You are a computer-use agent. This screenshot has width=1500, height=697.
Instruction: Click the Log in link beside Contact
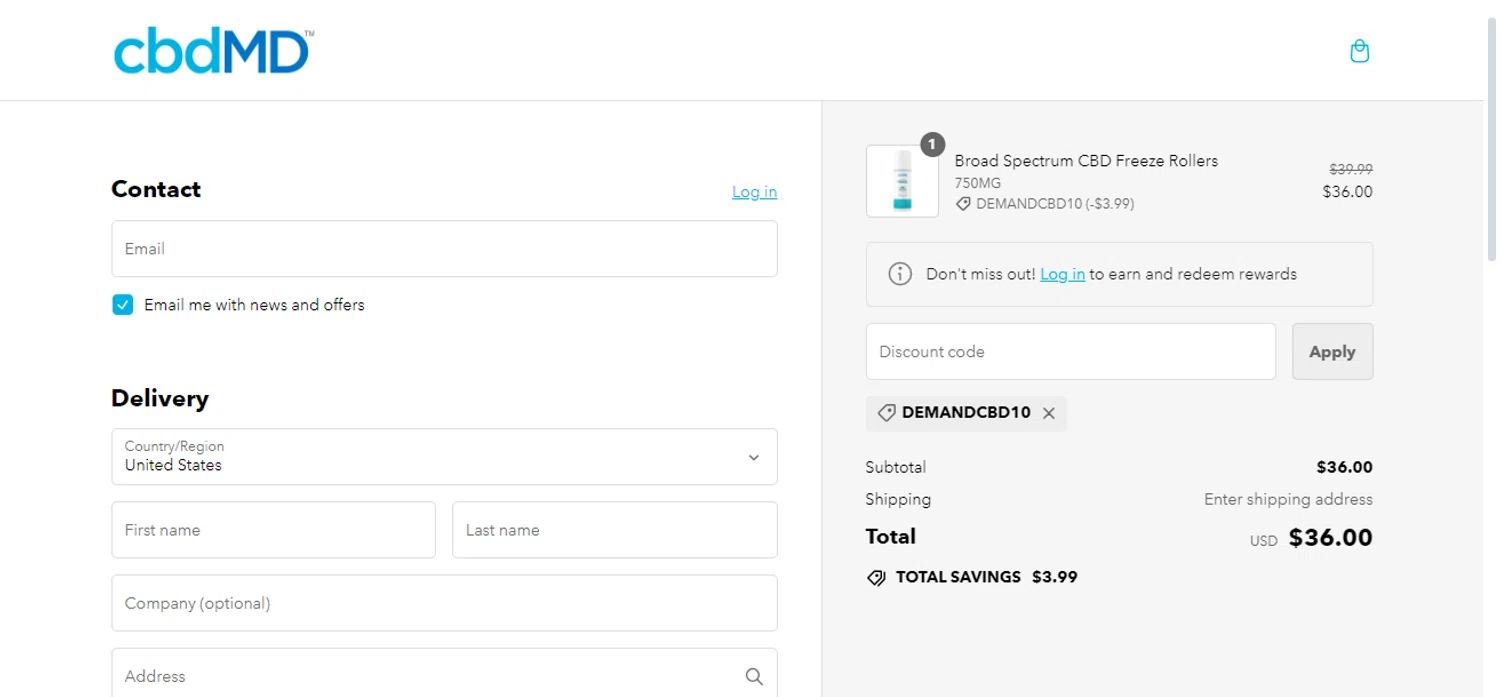[x=754, y=192]
